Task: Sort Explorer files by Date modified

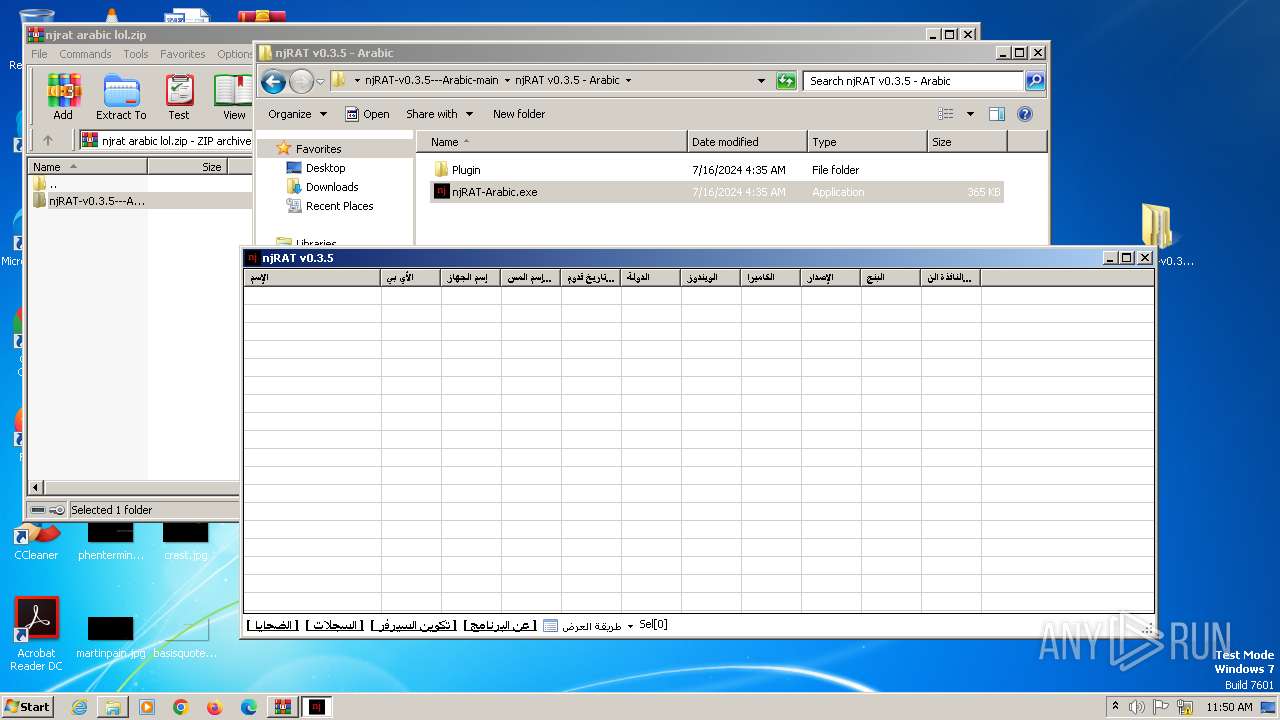Action: tap(747, 142)
